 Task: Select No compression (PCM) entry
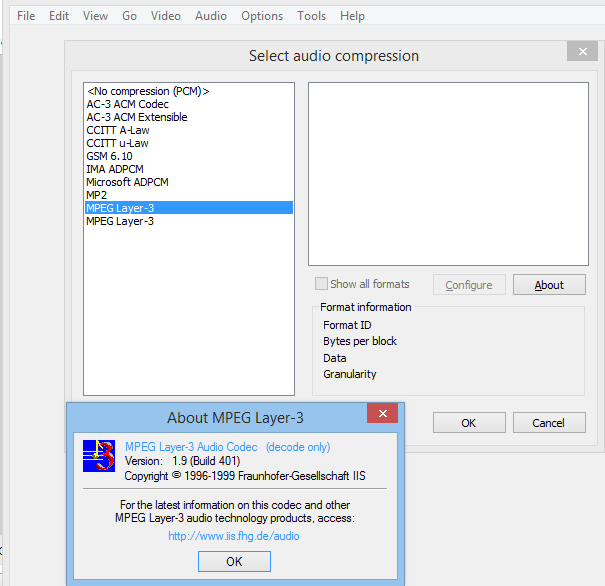(x=189, y=91)
